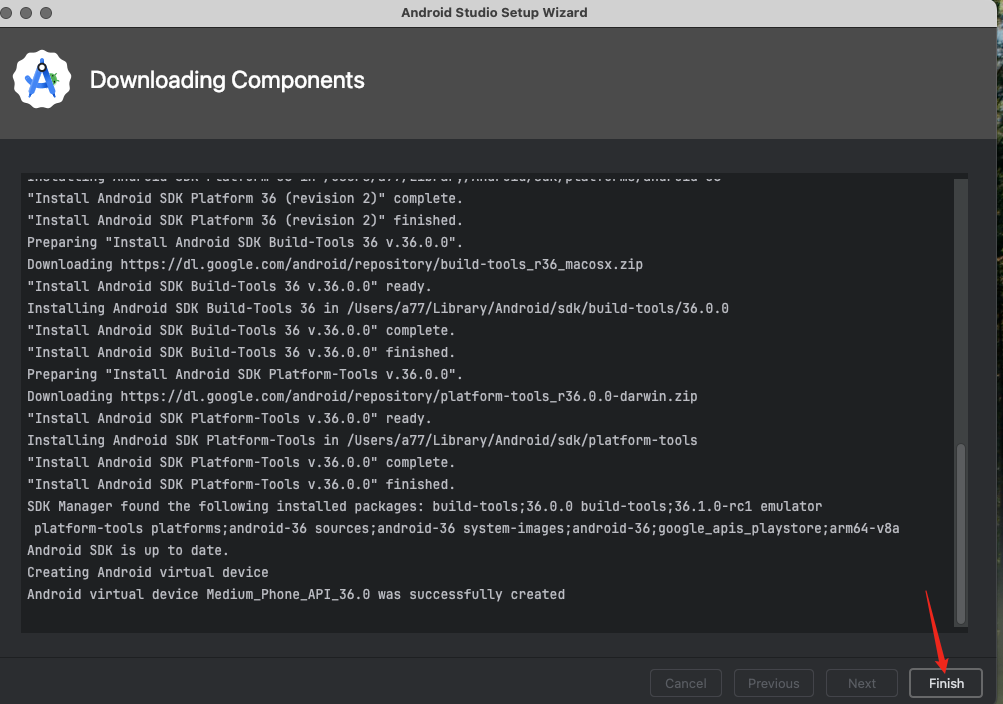This screenshot has width=1003, height=704.
Task: Click the build-tools_r36_macosx.zip download URL line
Action: (335, 265)
